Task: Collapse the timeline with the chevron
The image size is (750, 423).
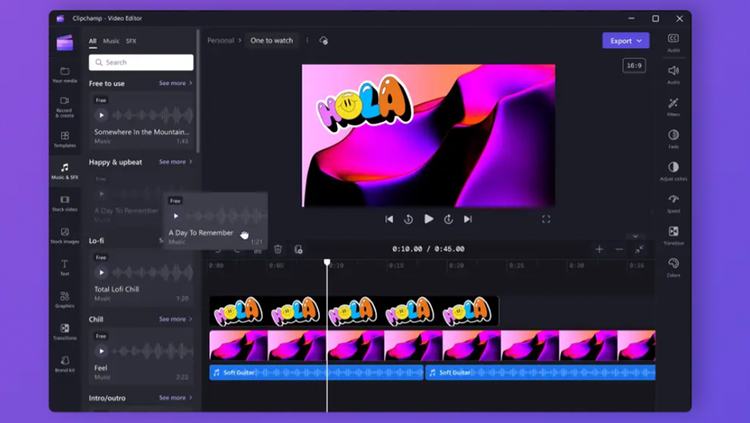Action: (635, 236)
